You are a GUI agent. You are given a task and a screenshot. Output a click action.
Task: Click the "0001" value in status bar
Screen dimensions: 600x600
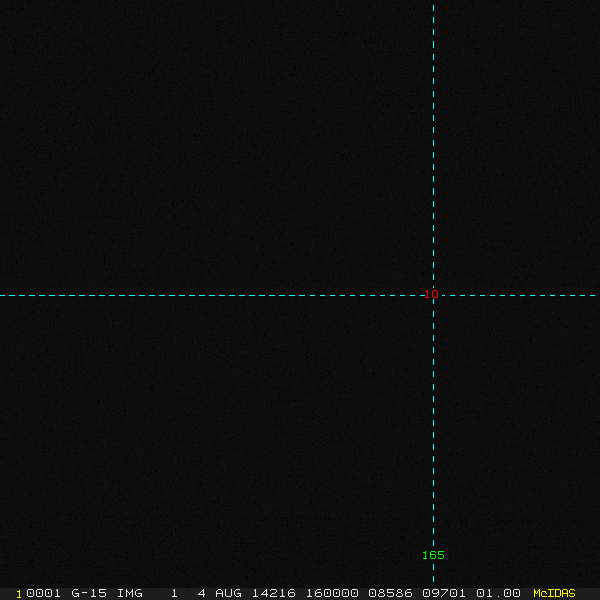tap(43, 593)
